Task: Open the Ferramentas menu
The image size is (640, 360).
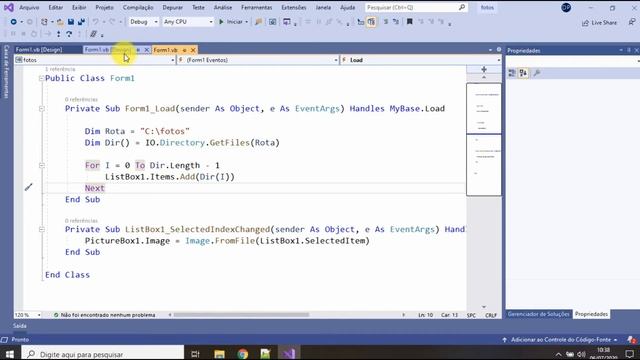Action: pos(256,7)
